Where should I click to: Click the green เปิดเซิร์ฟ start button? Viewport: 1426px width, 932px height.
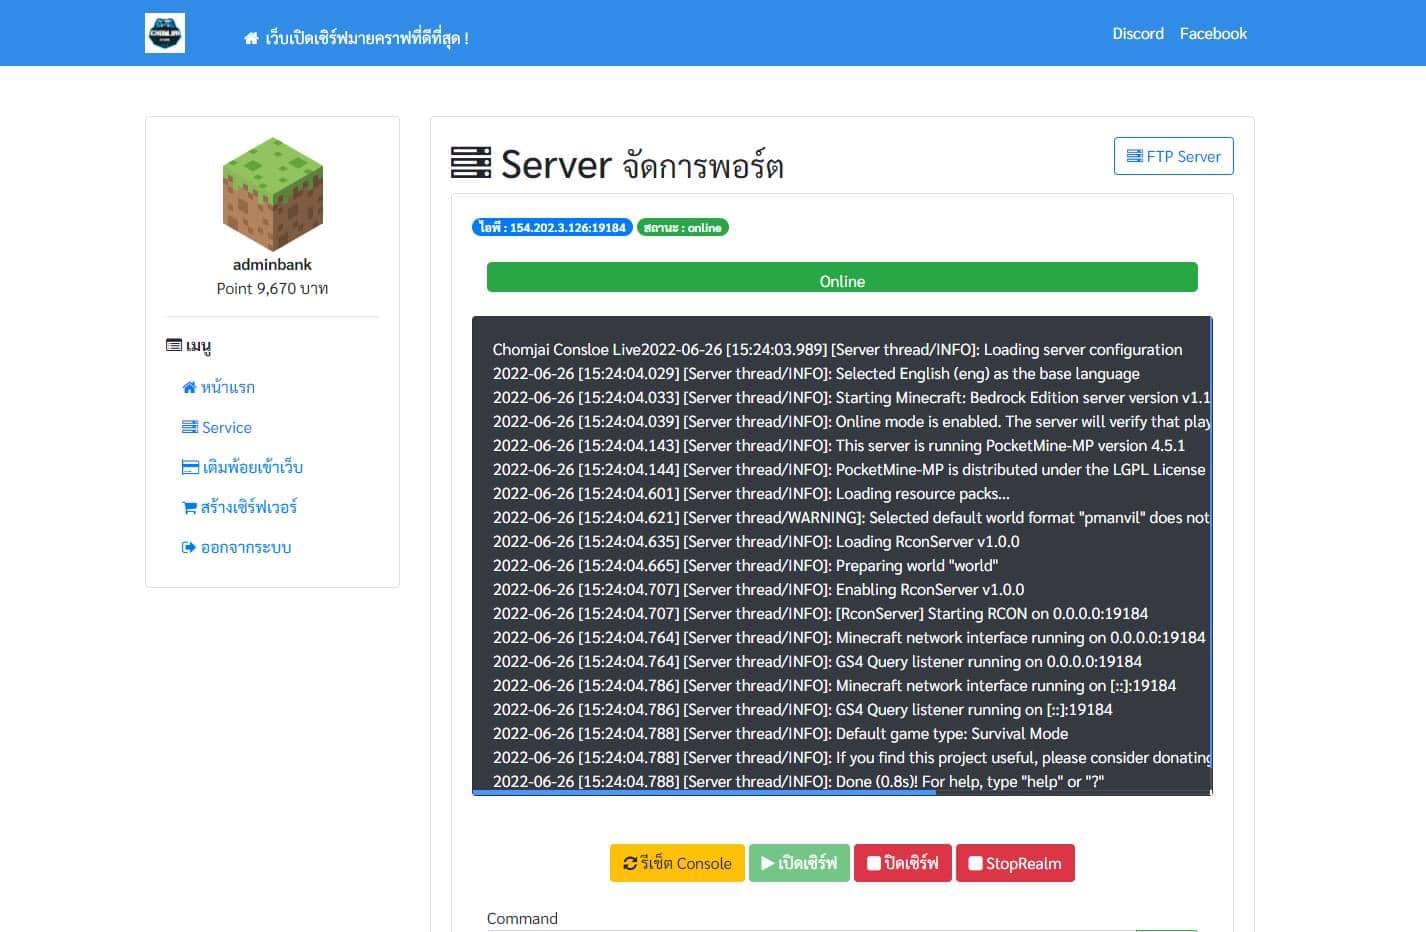(799, 863)
